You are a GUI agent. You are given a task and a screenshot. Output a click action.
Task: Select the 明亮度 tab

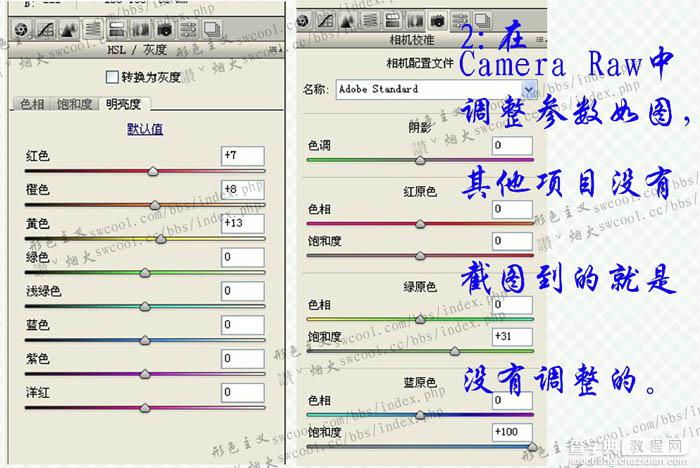pos(122,104)
